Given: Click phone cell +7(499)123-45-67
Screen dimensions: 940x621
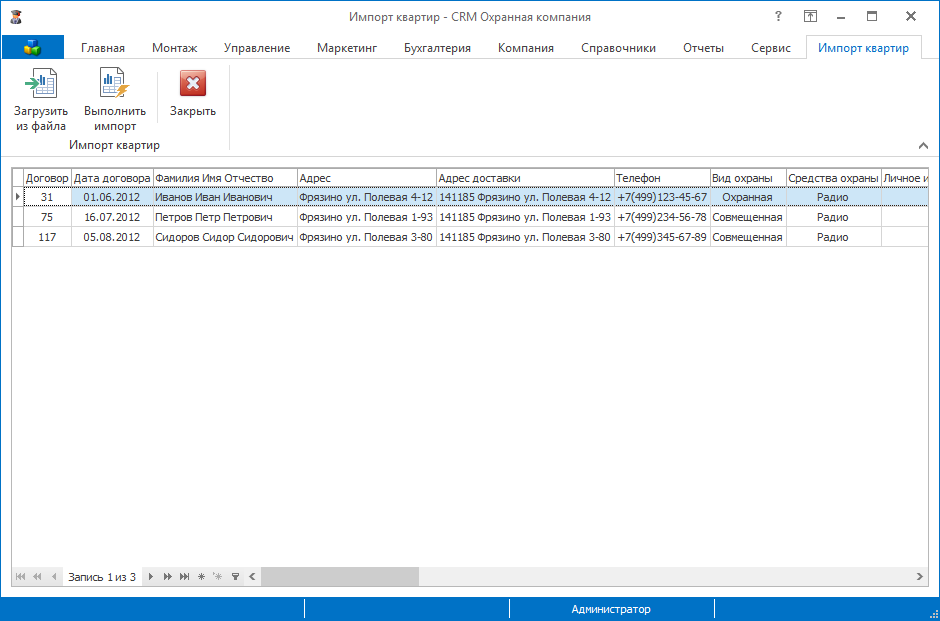Looking at the screenshot, I should [x=662, y=197].
